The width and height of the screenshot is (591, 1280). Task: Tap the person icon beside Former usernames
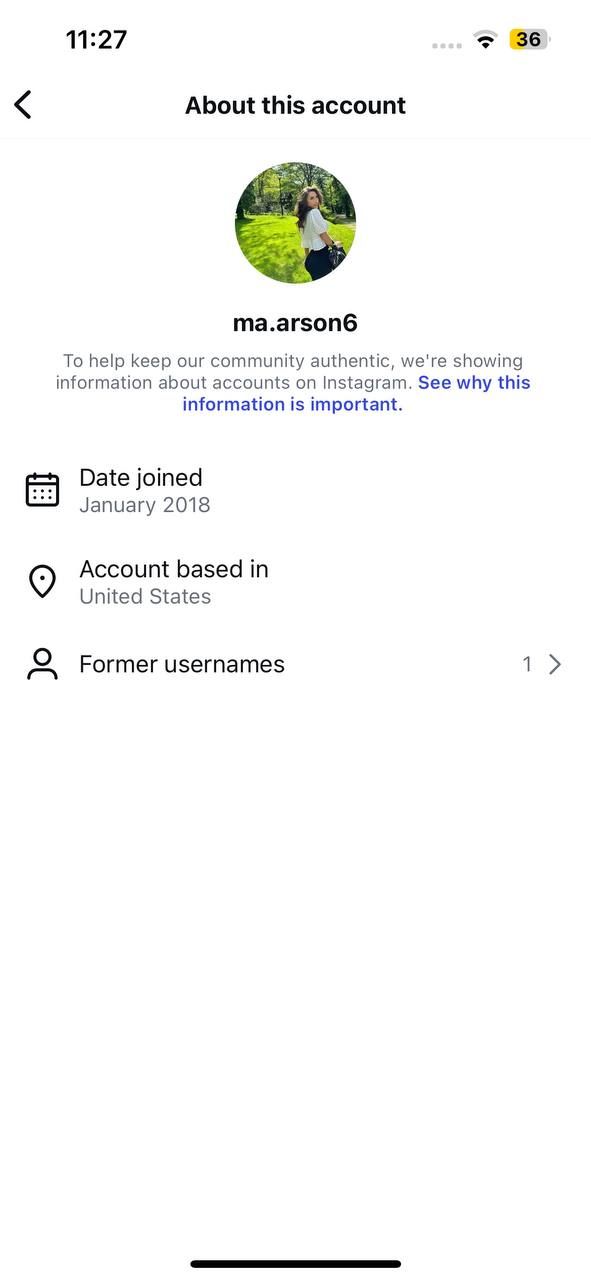[42, 664]
